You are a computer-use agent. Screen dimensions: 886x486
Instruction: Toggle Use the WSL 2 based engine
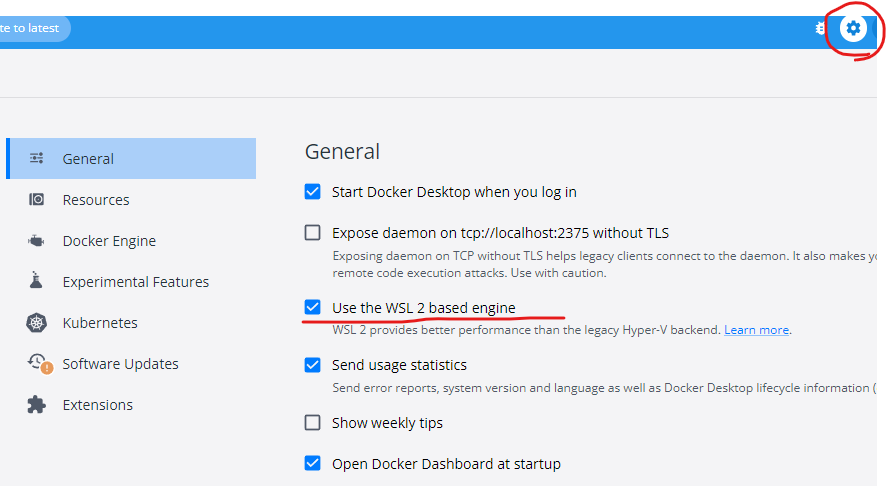312,307
